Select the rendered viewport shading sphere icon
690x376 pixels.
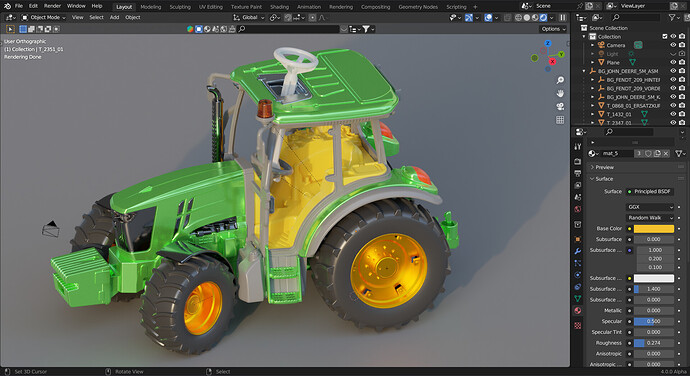tap(543, 18)
